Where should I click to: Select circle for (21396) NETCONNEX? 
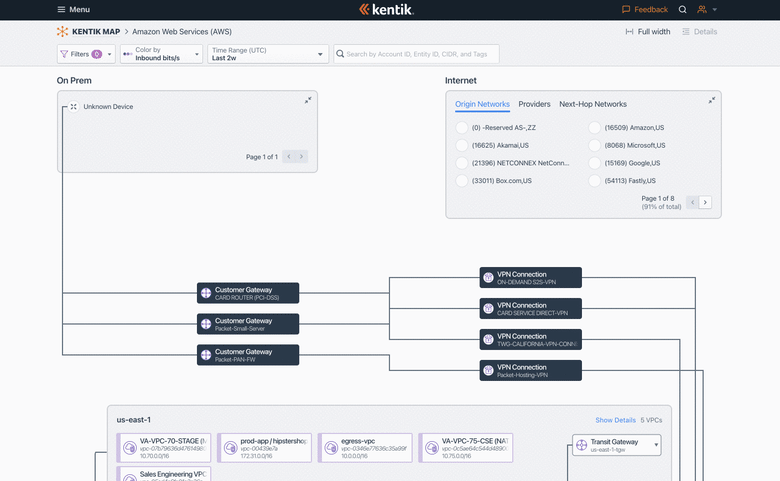(x=462, y=163)
